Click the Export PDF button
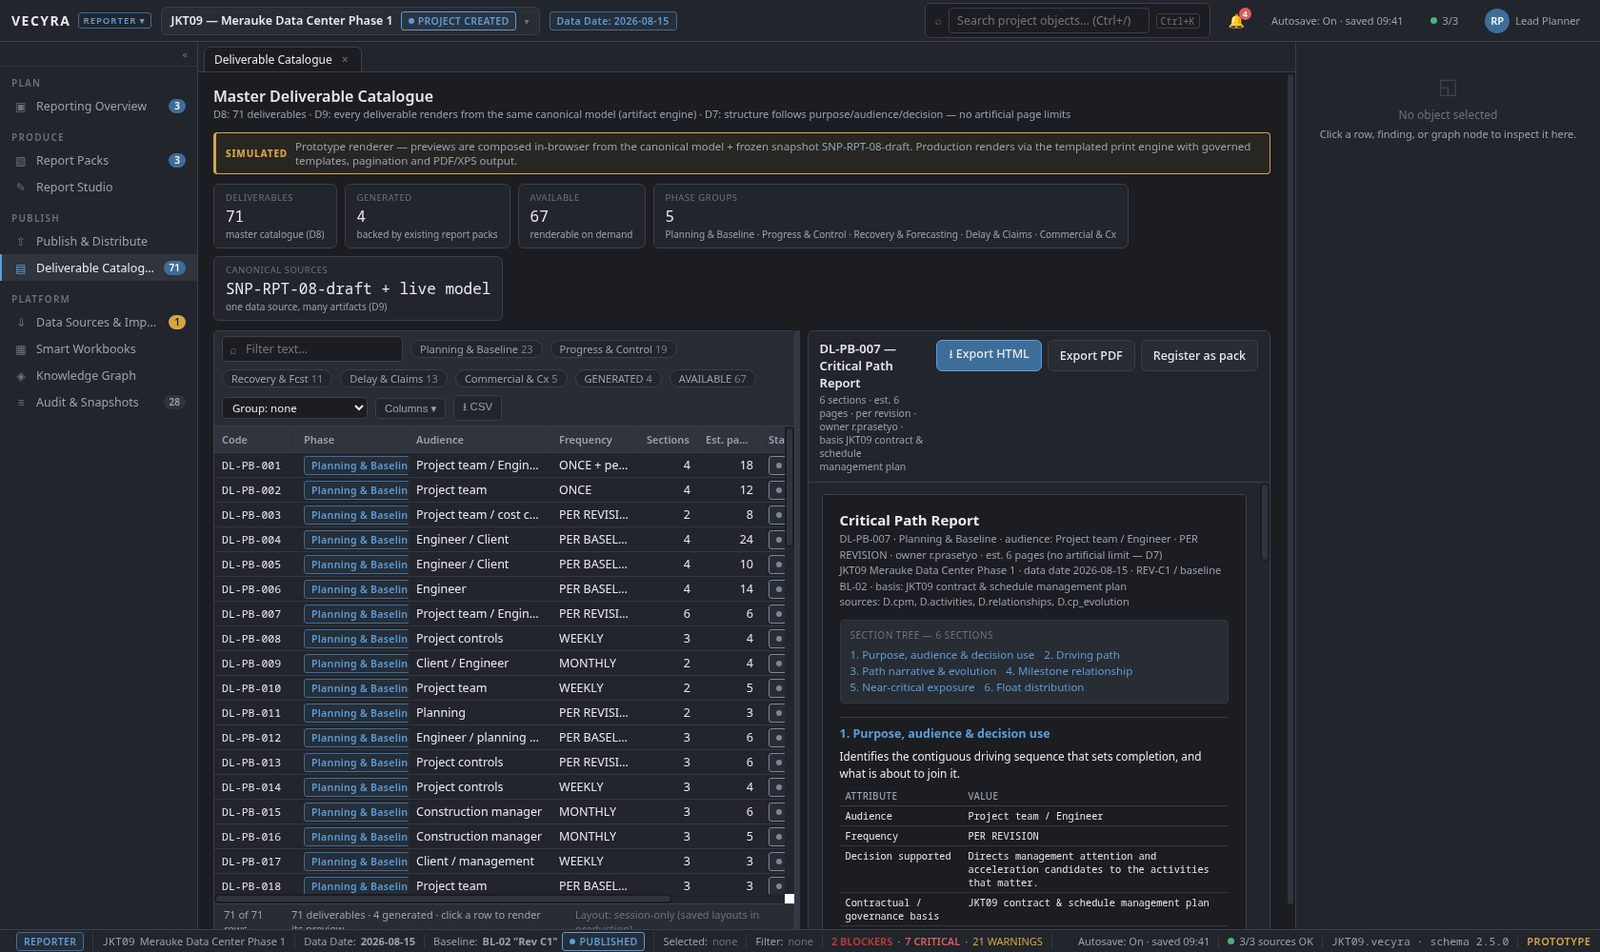Viewport: 1600px width, 952px height. pos(1090,355)
